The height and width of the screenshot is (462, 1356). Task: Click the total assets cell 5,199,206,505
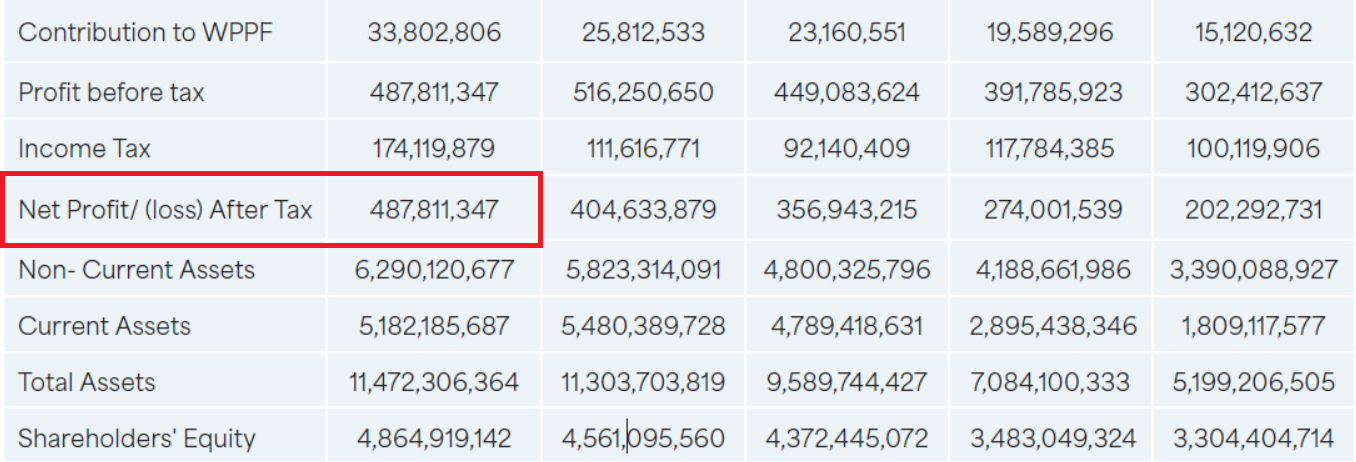pos(1253,382)
